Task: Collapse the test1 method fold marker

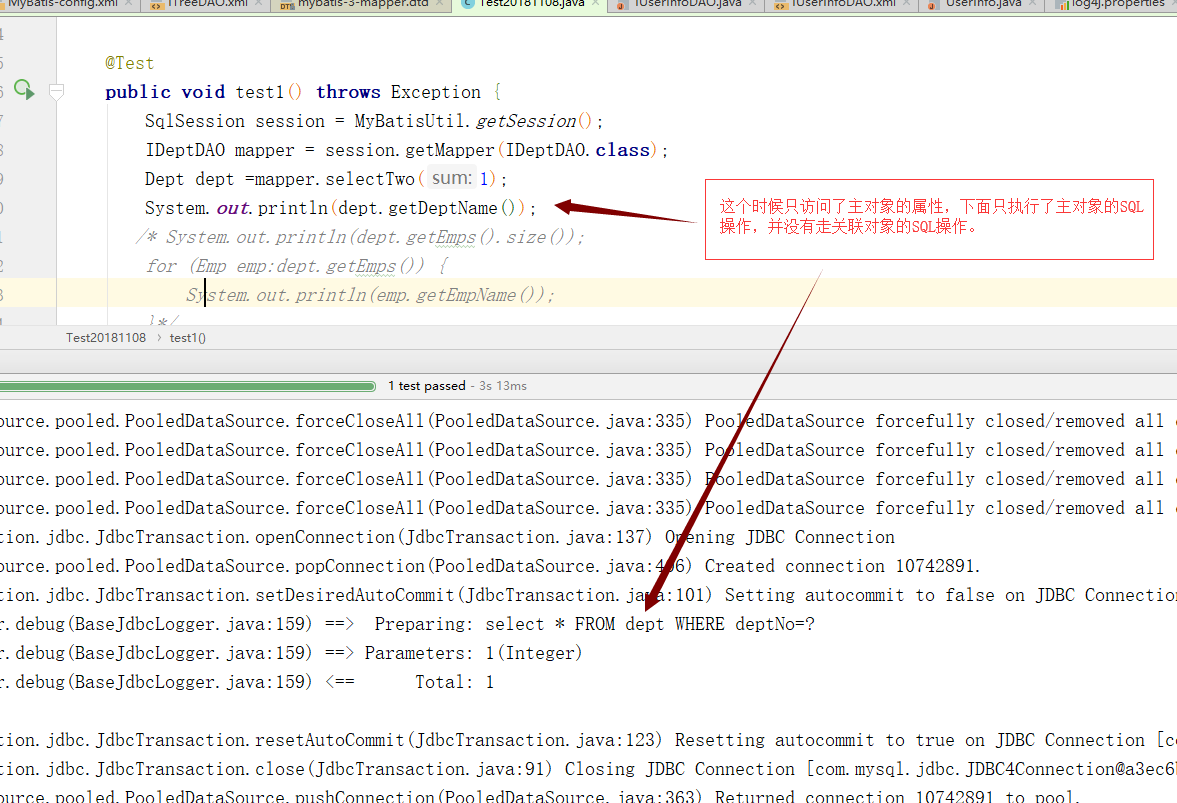Action: pos(57,91)
